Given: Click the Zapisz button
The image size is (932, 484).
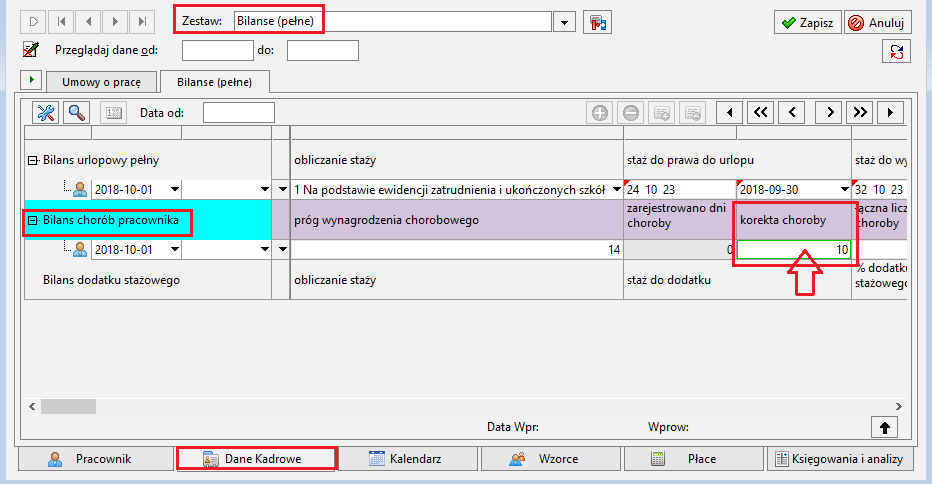Looking at the screenshot, I should point(808,23).
